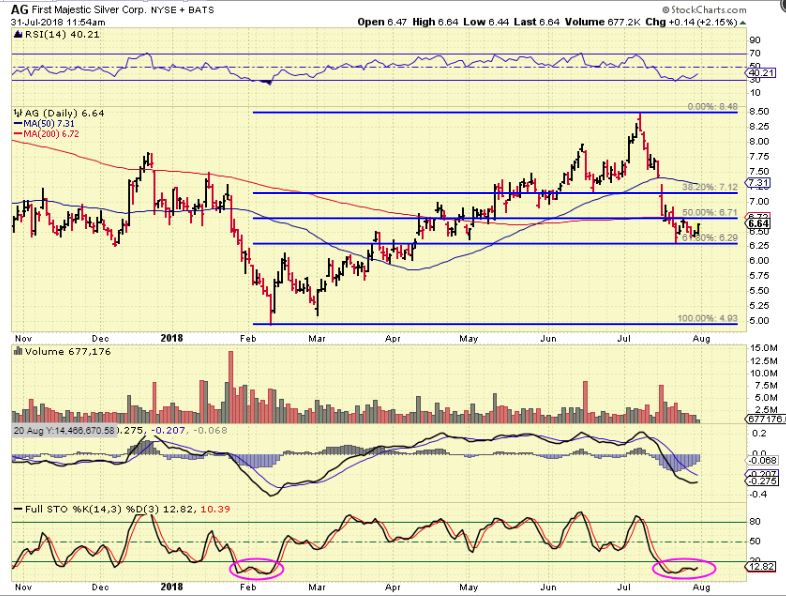Click the black Full STO legend line marker
This screenshot has width=786, height=596.
[18, 509]
